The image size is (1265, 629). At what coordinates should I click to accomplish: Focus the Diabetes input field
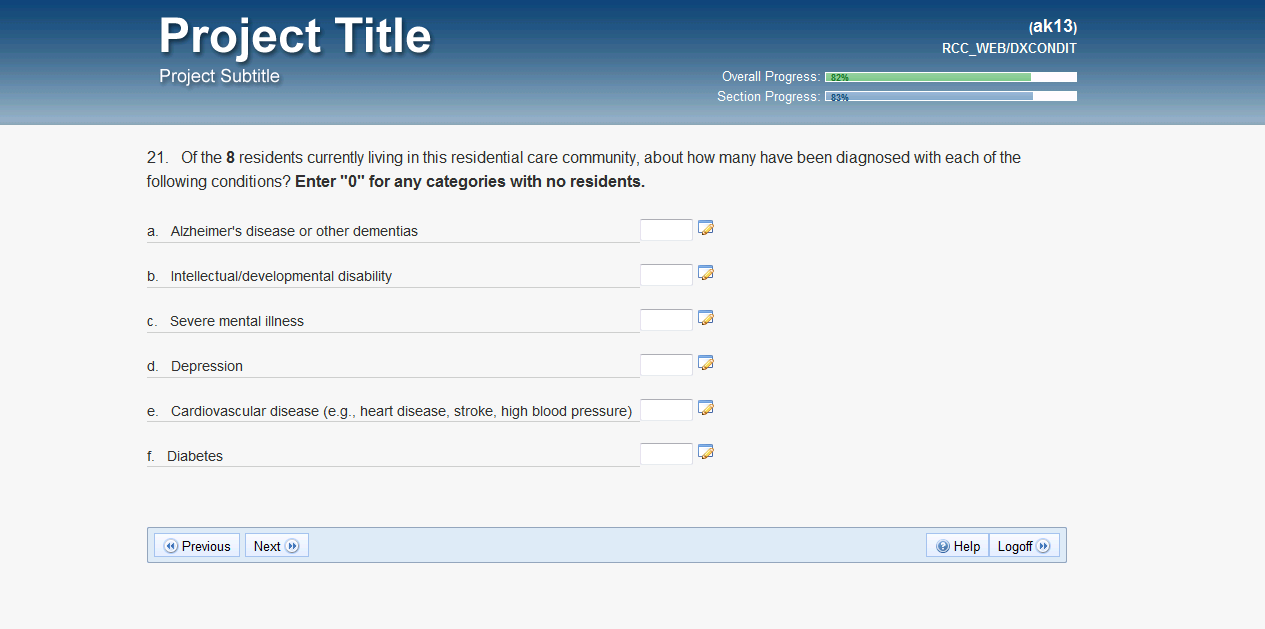(666, 454)
